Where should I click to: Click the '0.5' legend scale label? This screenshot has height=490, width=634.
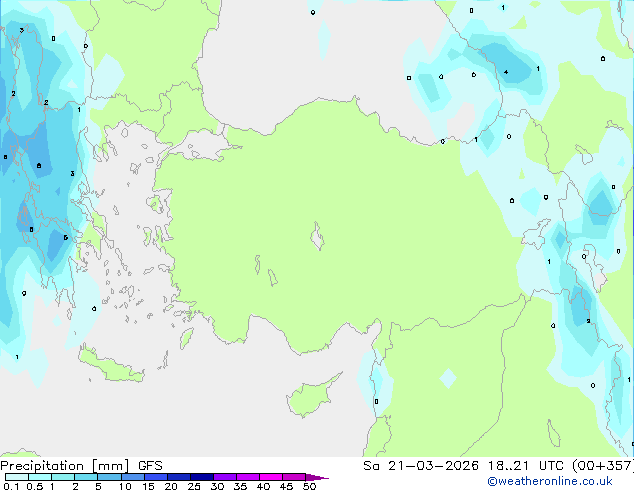35,486
